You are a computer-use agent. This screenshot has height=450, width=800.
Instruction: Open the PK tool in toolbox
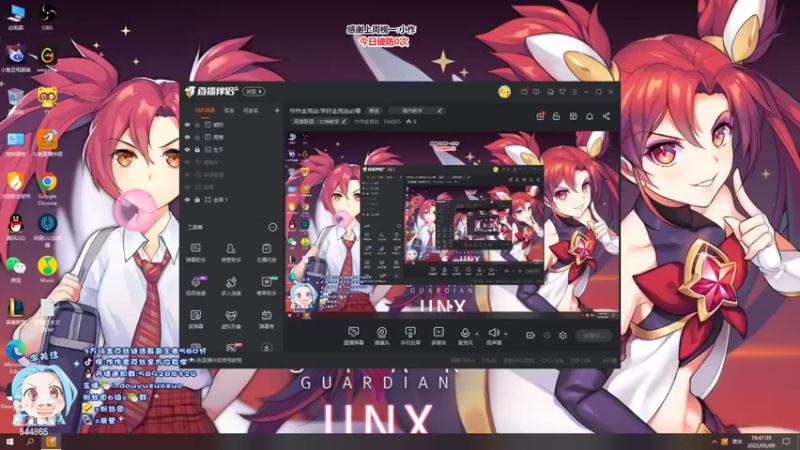231,347
